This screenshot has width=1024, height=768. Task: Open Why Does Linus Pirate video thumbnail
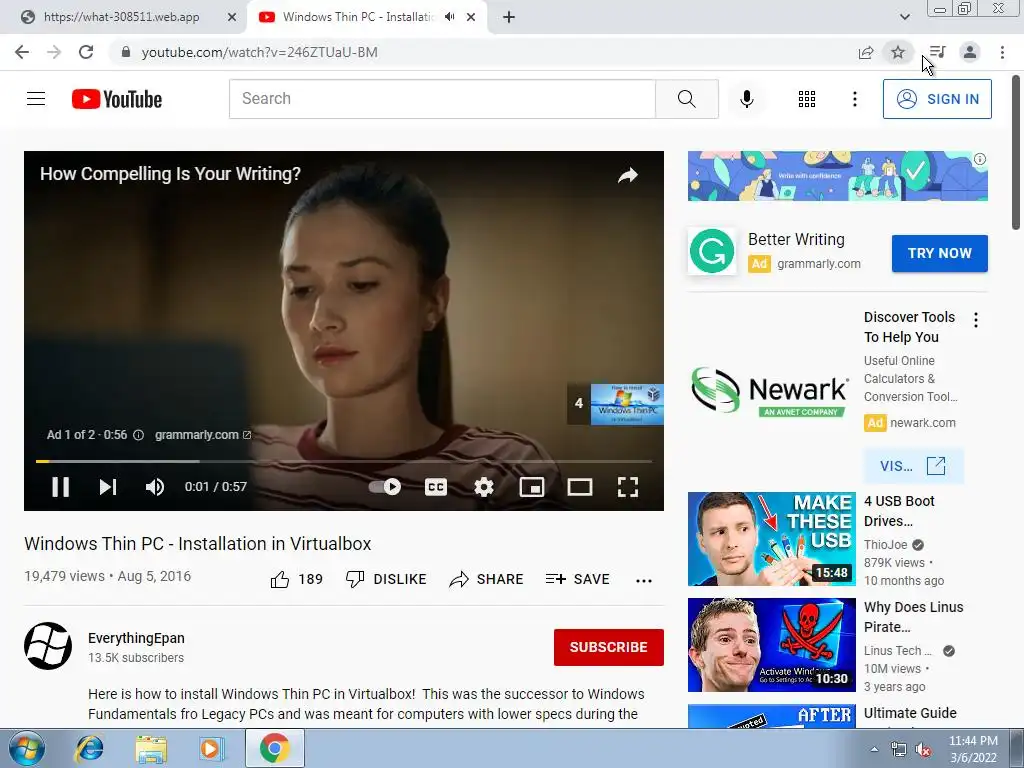[771, 645]
